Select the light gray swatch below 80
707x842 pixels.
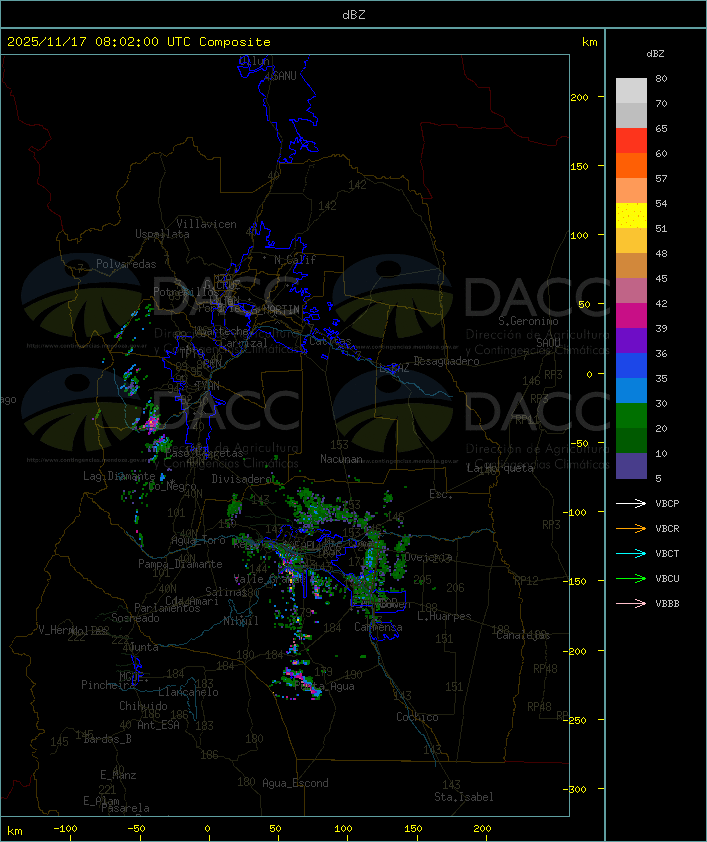point(631,90)
